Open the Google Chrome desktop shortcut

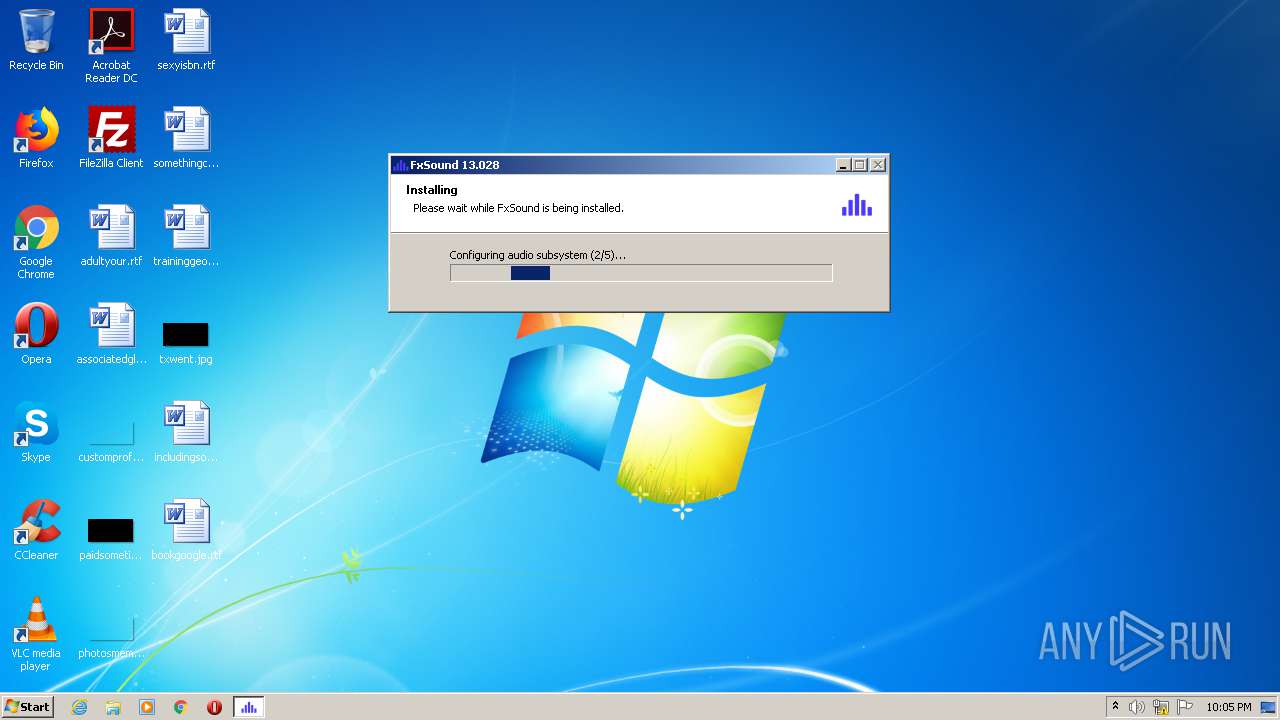point(36,242)
